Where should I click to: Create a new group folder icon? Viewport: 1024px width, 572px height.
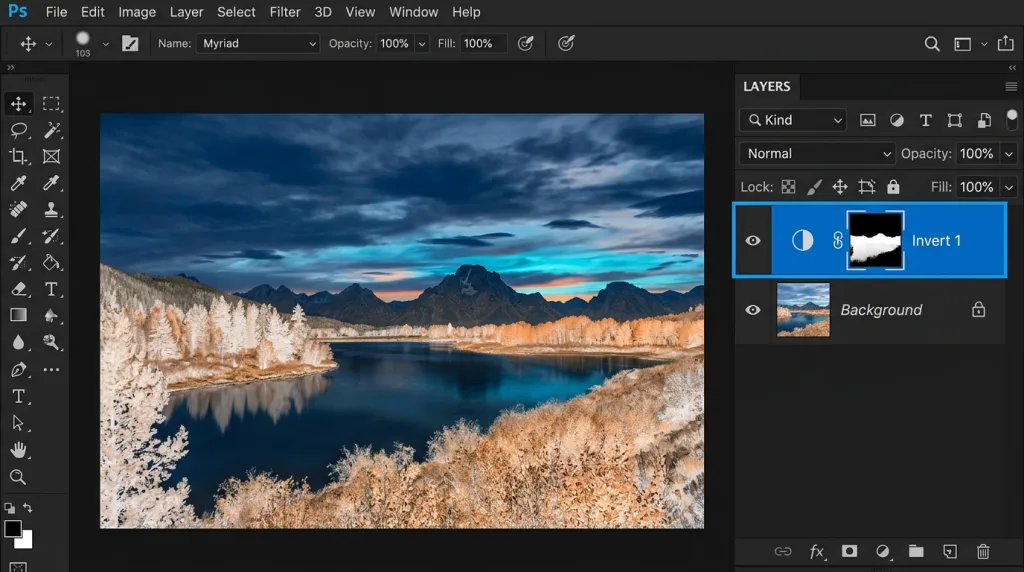pos(916,552)
